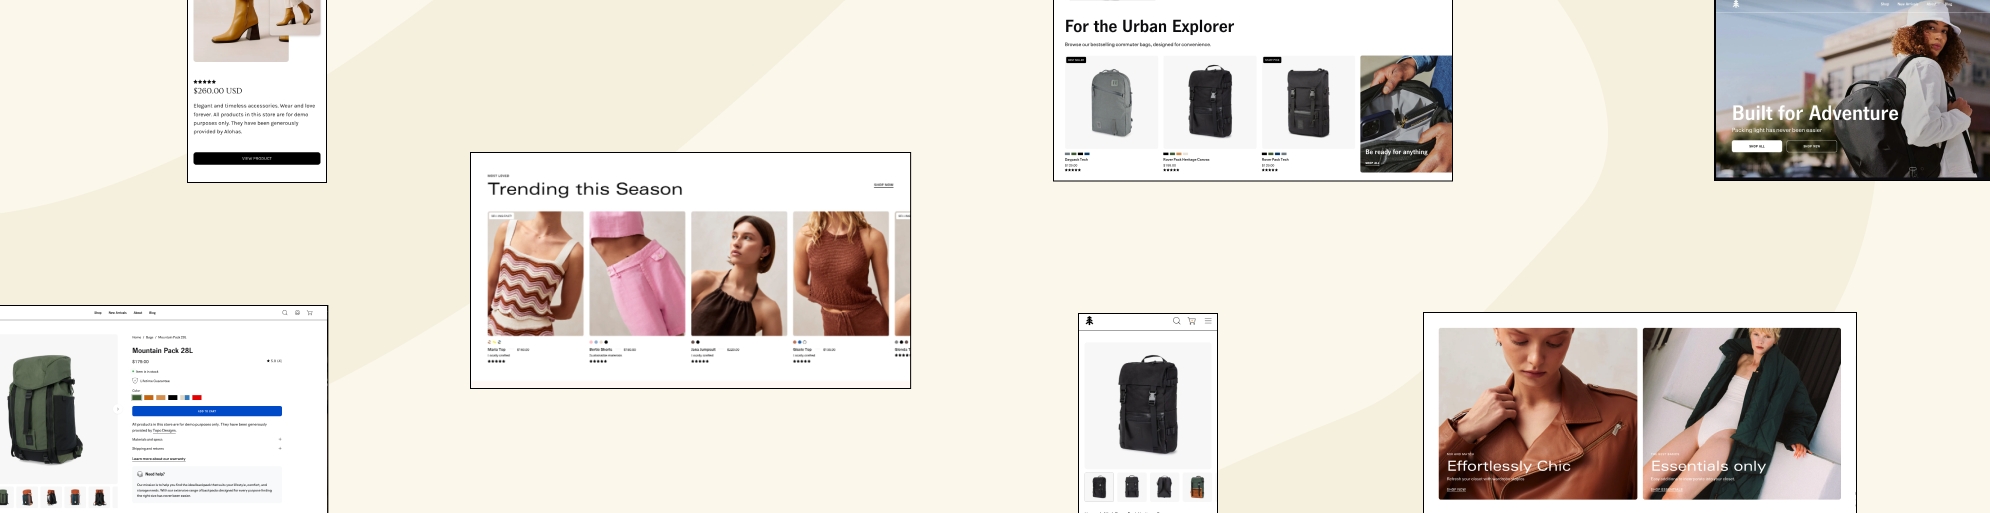Image resolution: width=1990 pixels, height=513 pixels.
Task: Click the search icon in Mountain Pack page header
Action: click(285, 313)
